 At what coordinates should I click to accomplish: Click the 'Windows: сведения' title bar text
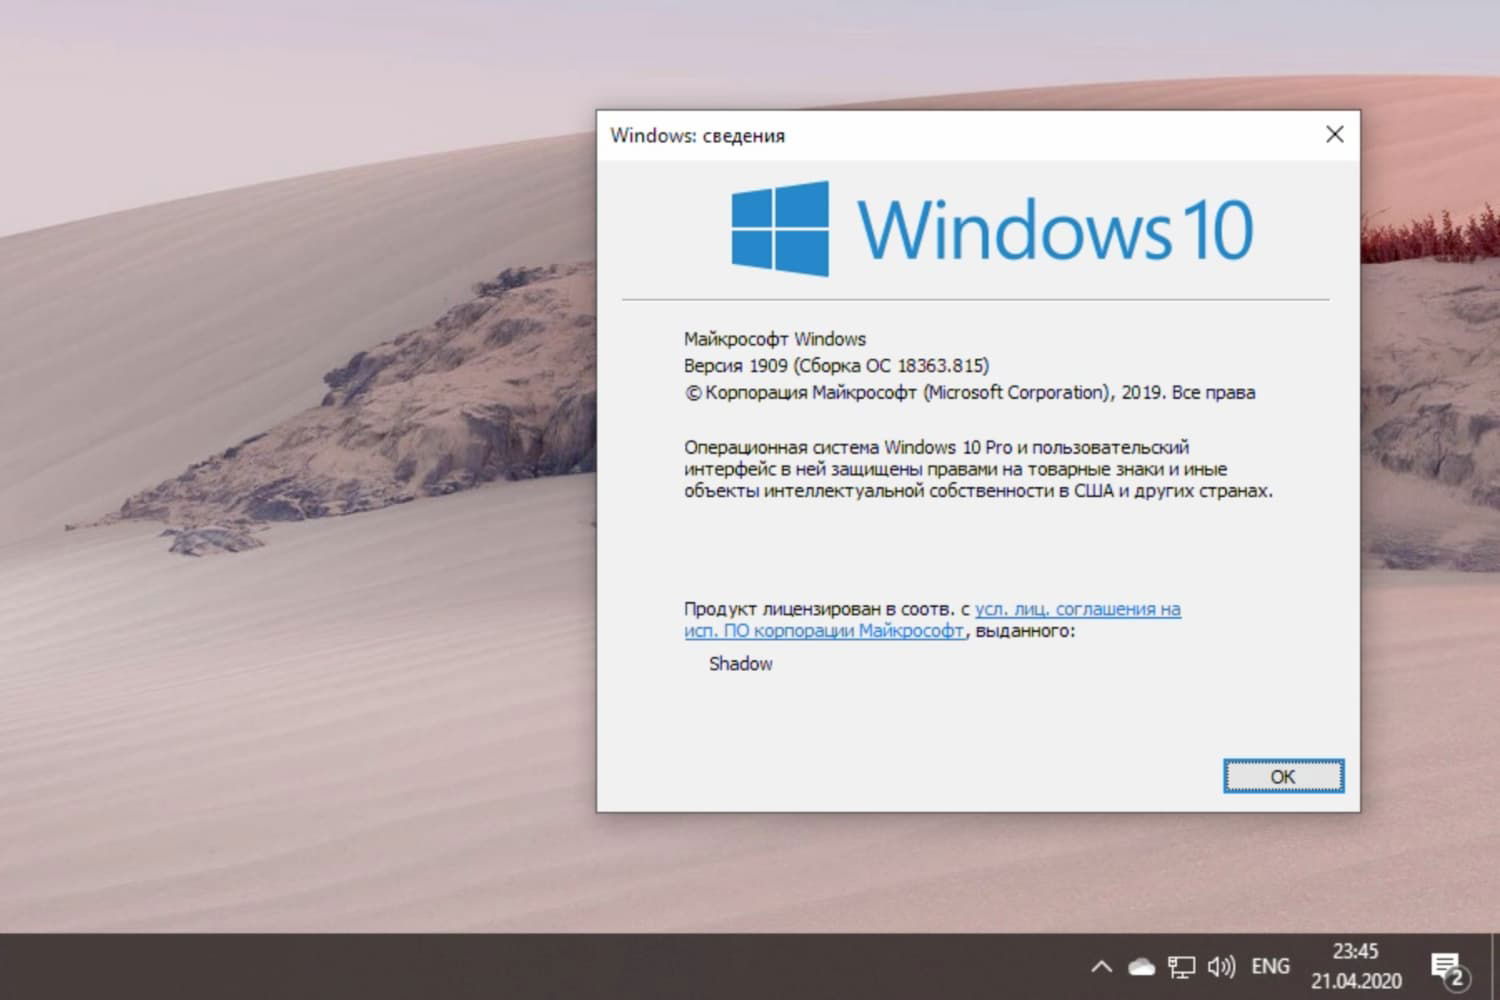point(698,136)
